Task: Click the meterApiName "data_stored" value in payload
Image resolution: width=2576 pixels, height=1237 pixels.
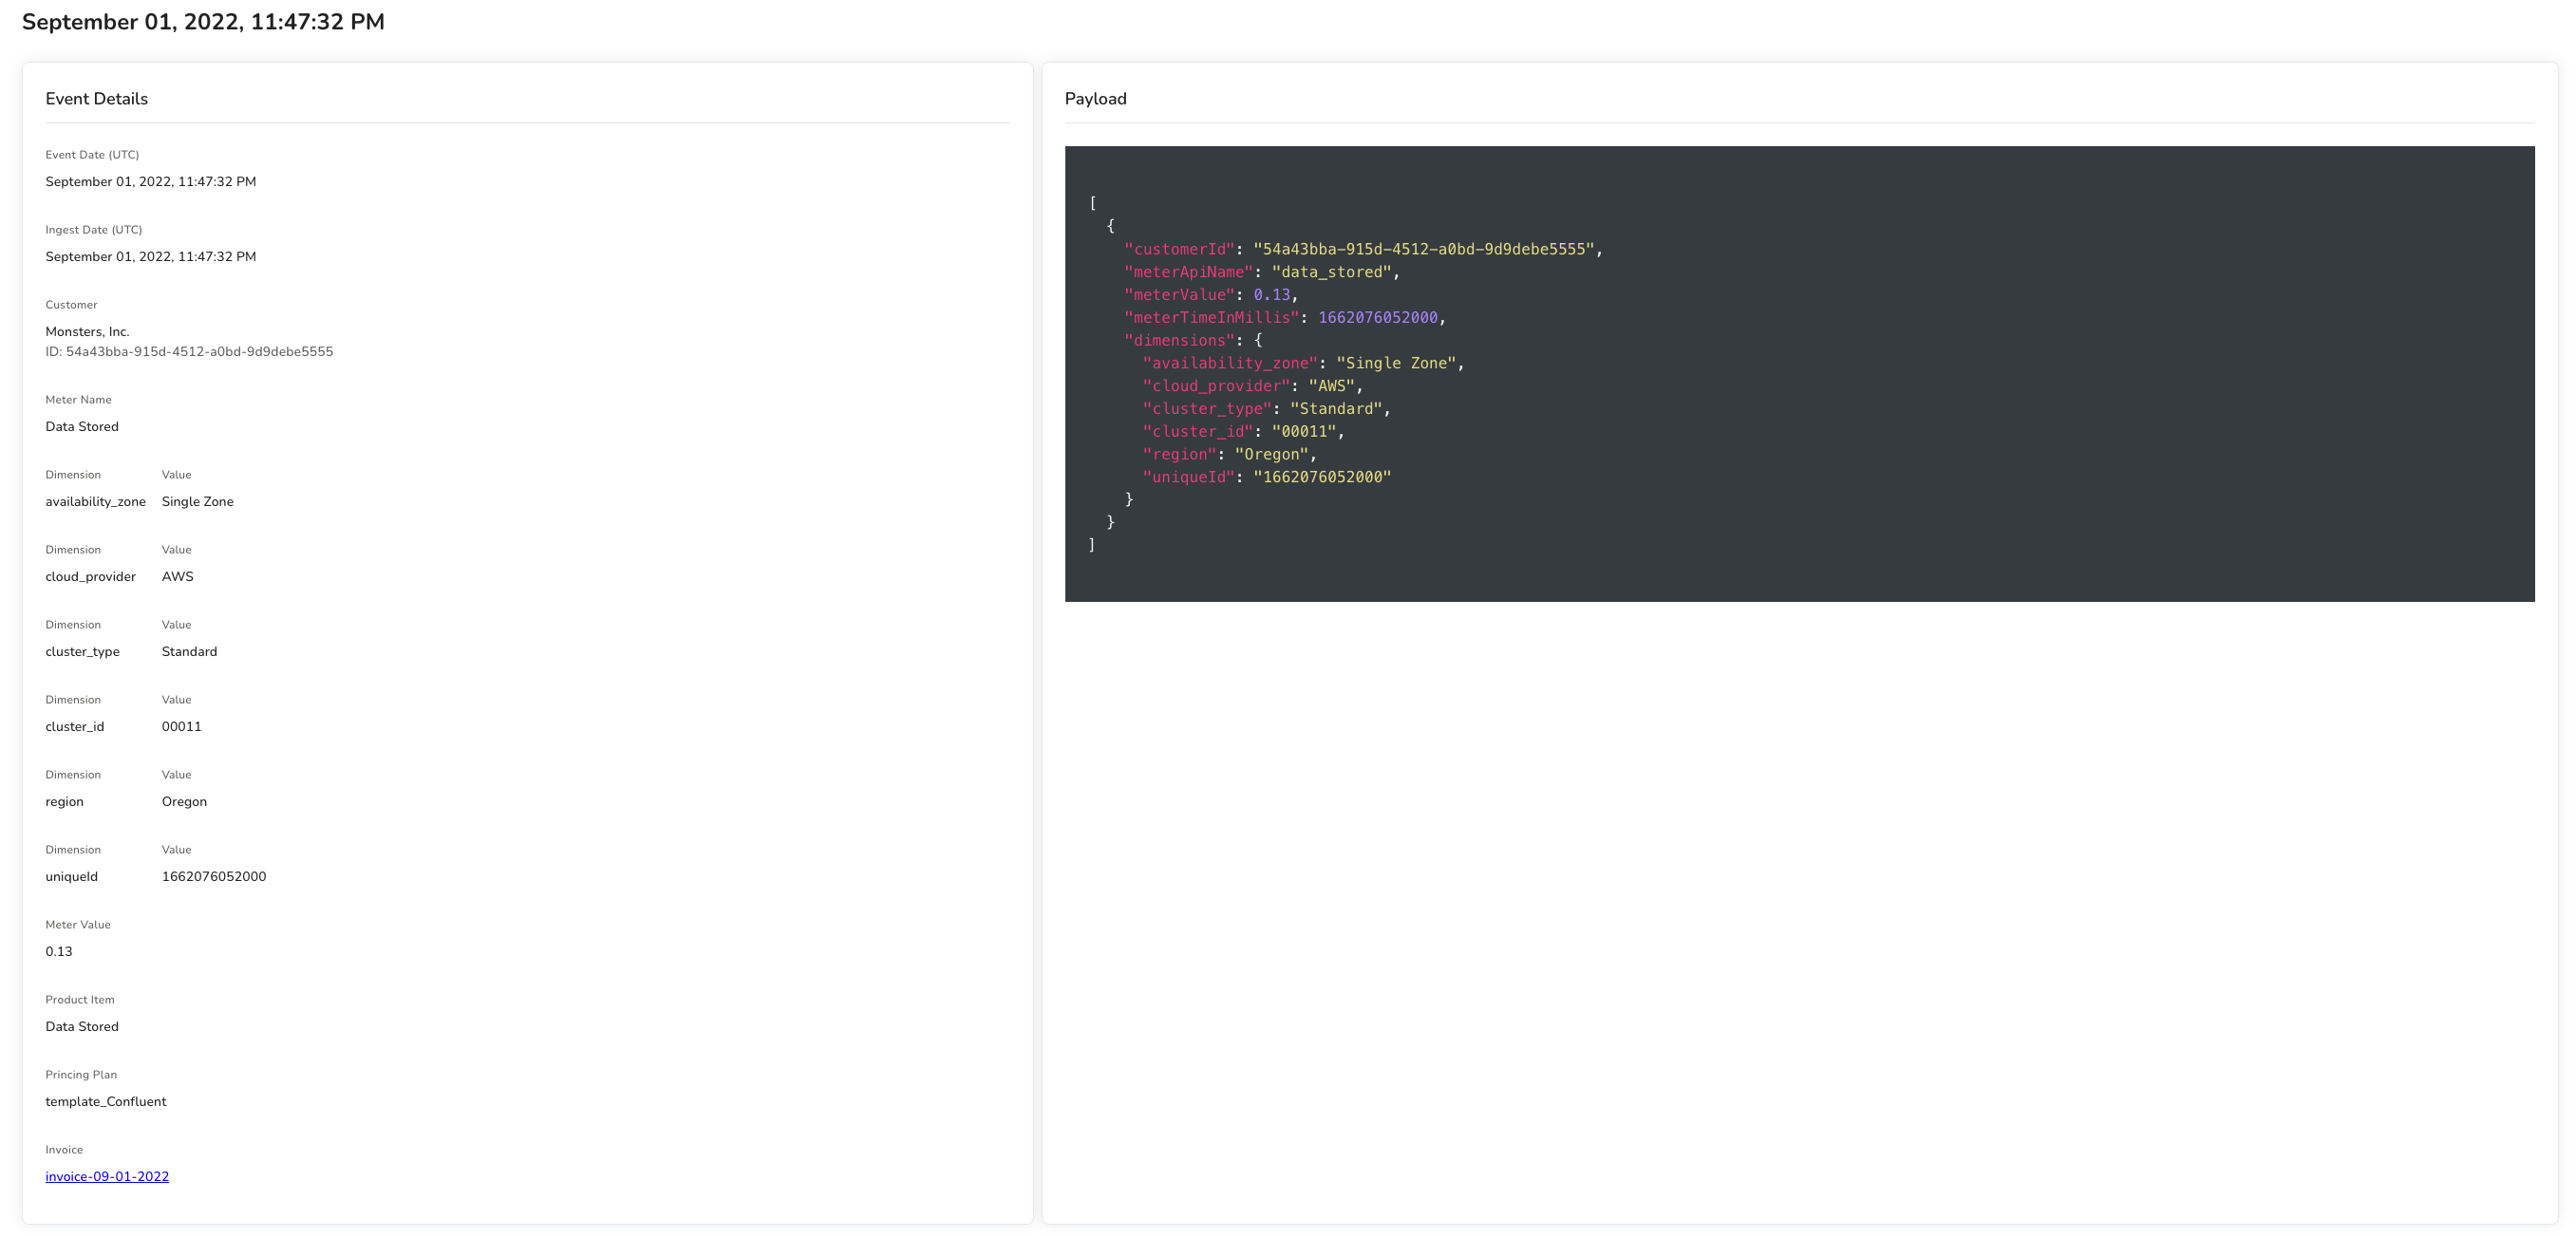Action: tap(1331, 272)
